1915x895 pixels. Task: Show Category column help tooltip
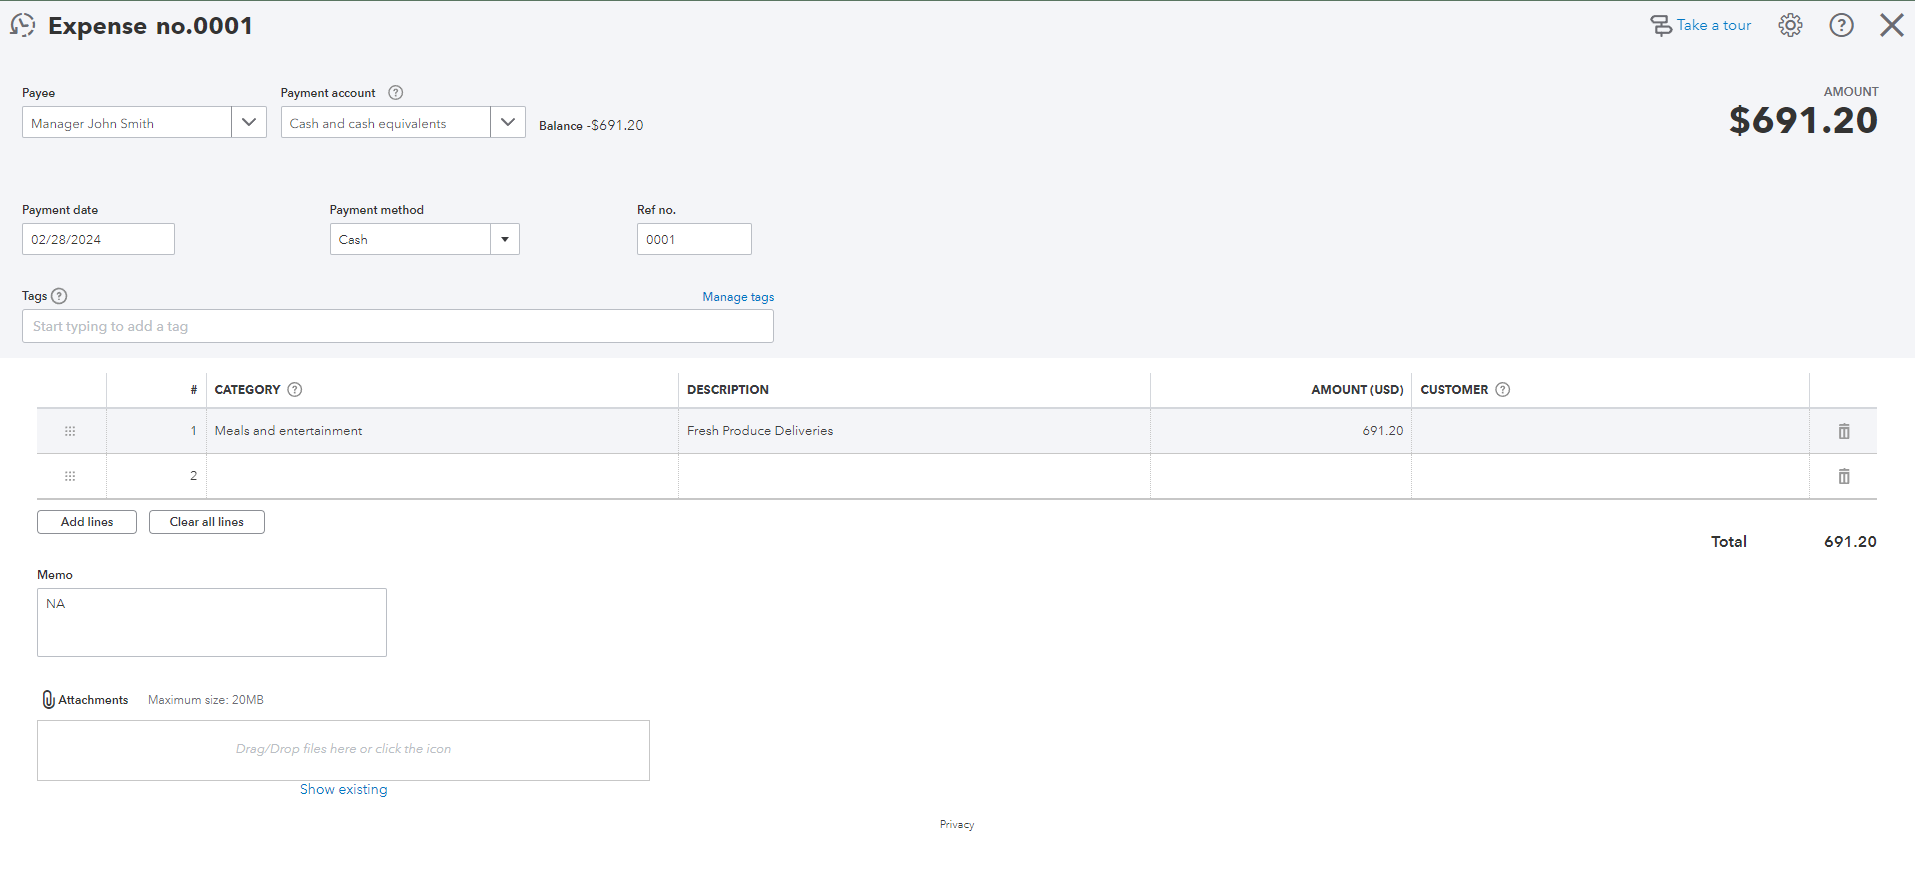point(295,390)
